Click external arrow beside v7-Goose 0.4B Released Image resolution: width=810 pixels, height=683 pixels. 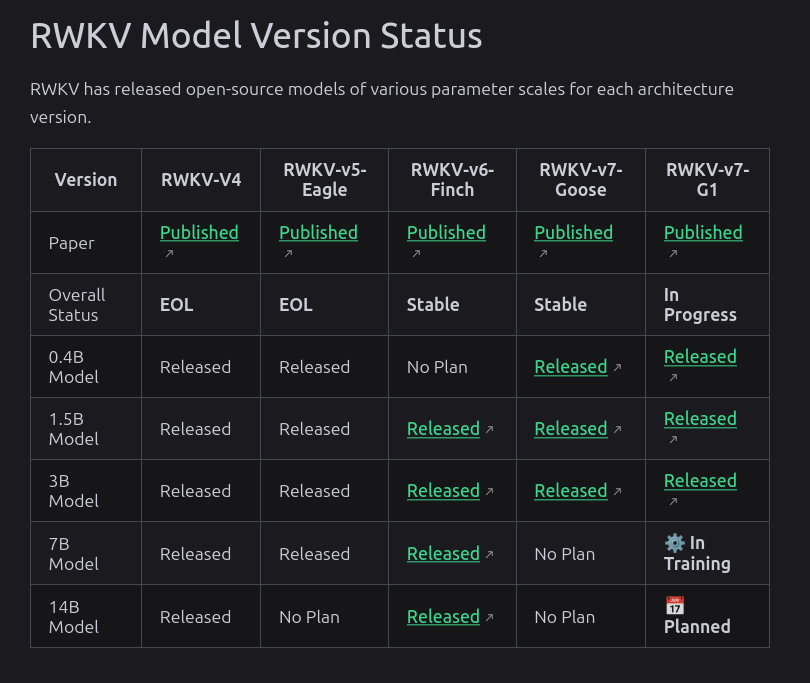(617, 368)
